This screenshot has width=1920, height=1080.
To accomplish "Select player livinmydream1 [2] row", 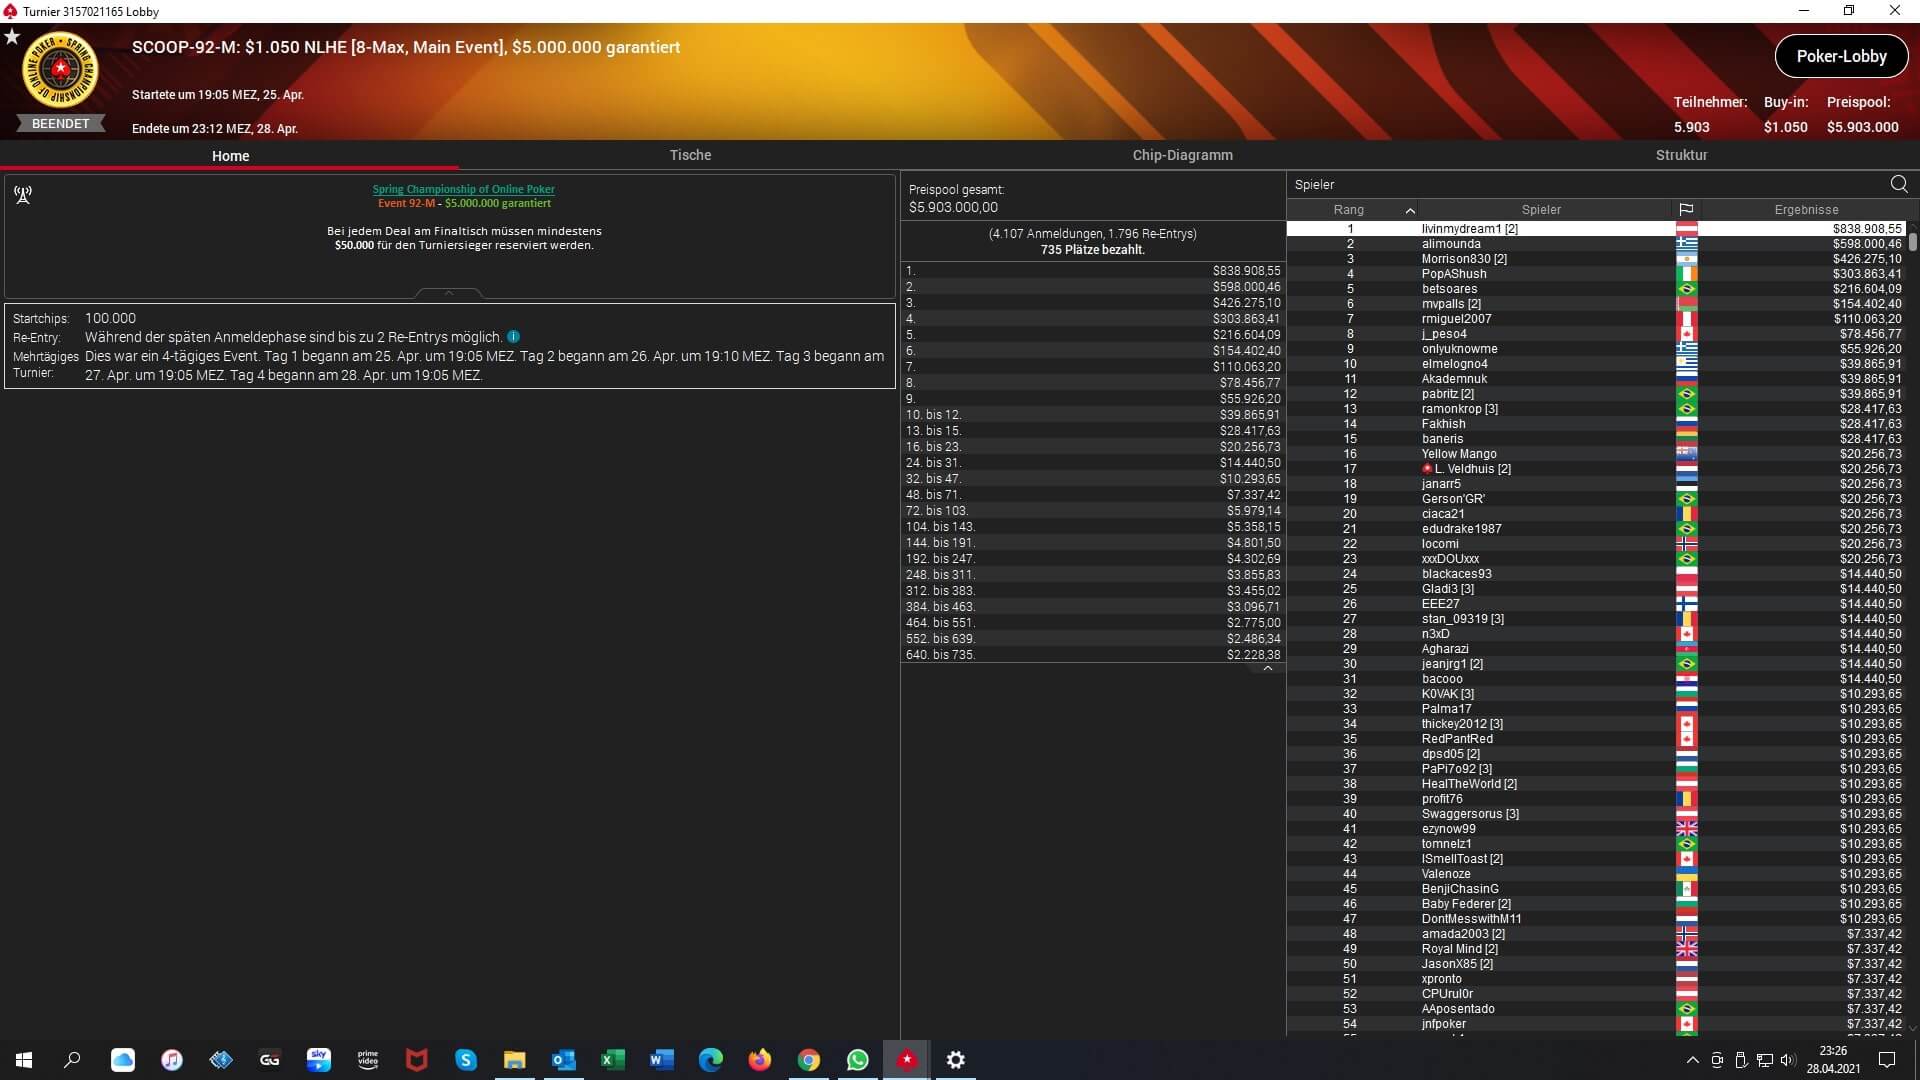I will [1596, 229].
